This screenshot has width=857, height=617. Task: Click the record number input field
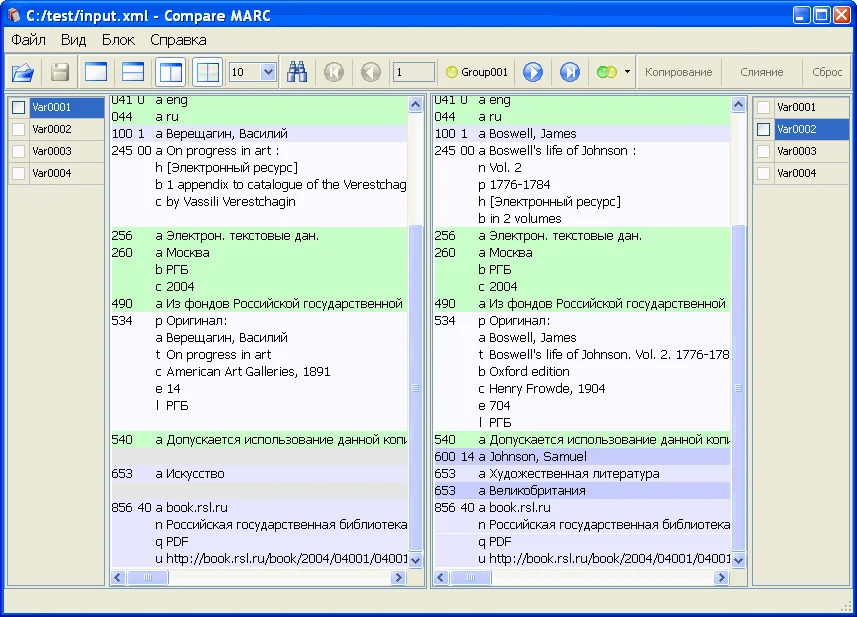click(413, 72)
